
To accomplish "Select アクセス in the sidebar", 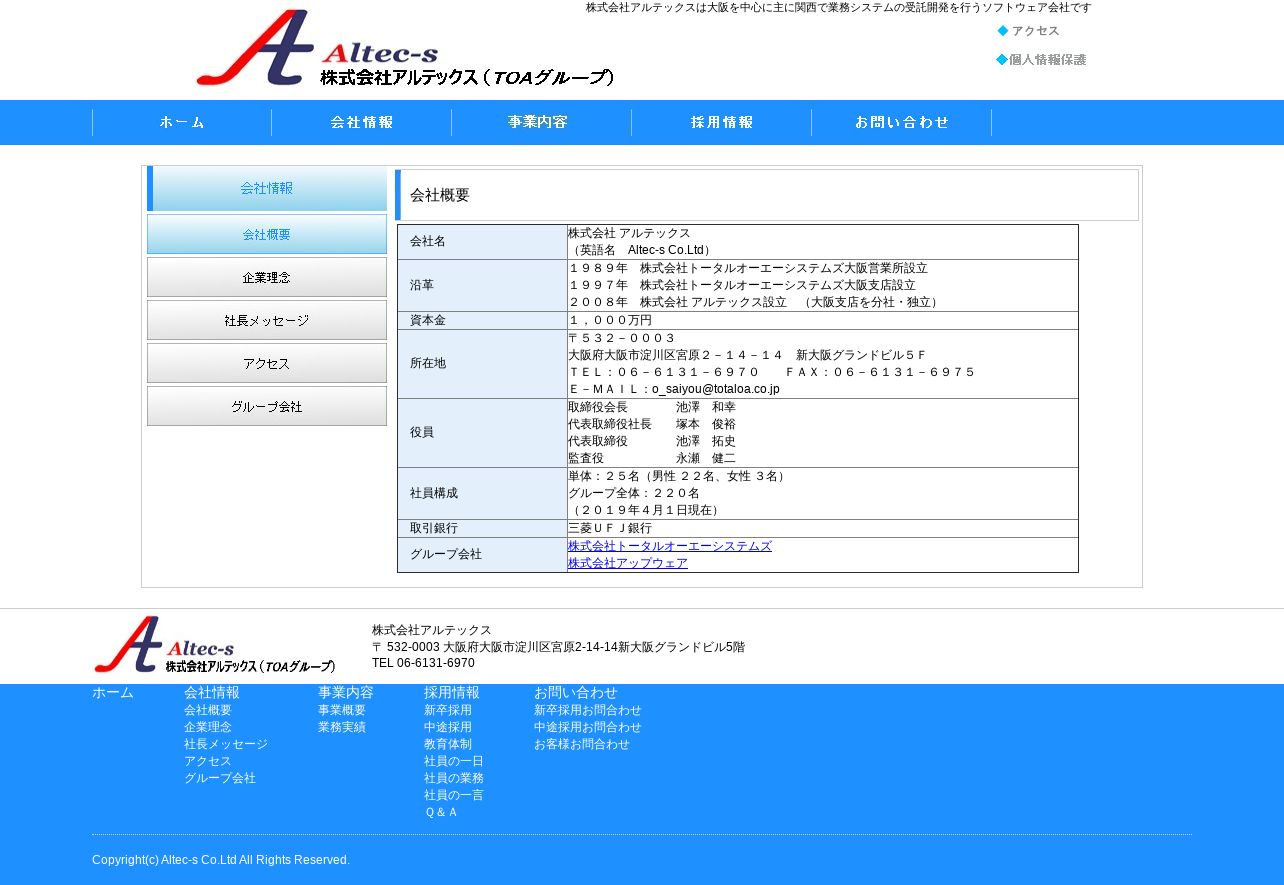I will [267, 363].
